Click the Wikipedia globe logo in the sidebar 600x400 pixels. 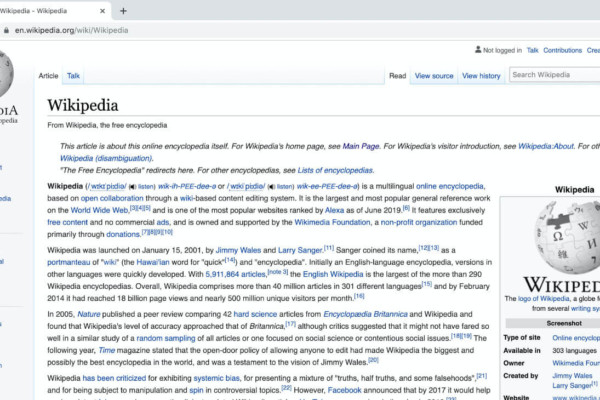click(8, 78)
